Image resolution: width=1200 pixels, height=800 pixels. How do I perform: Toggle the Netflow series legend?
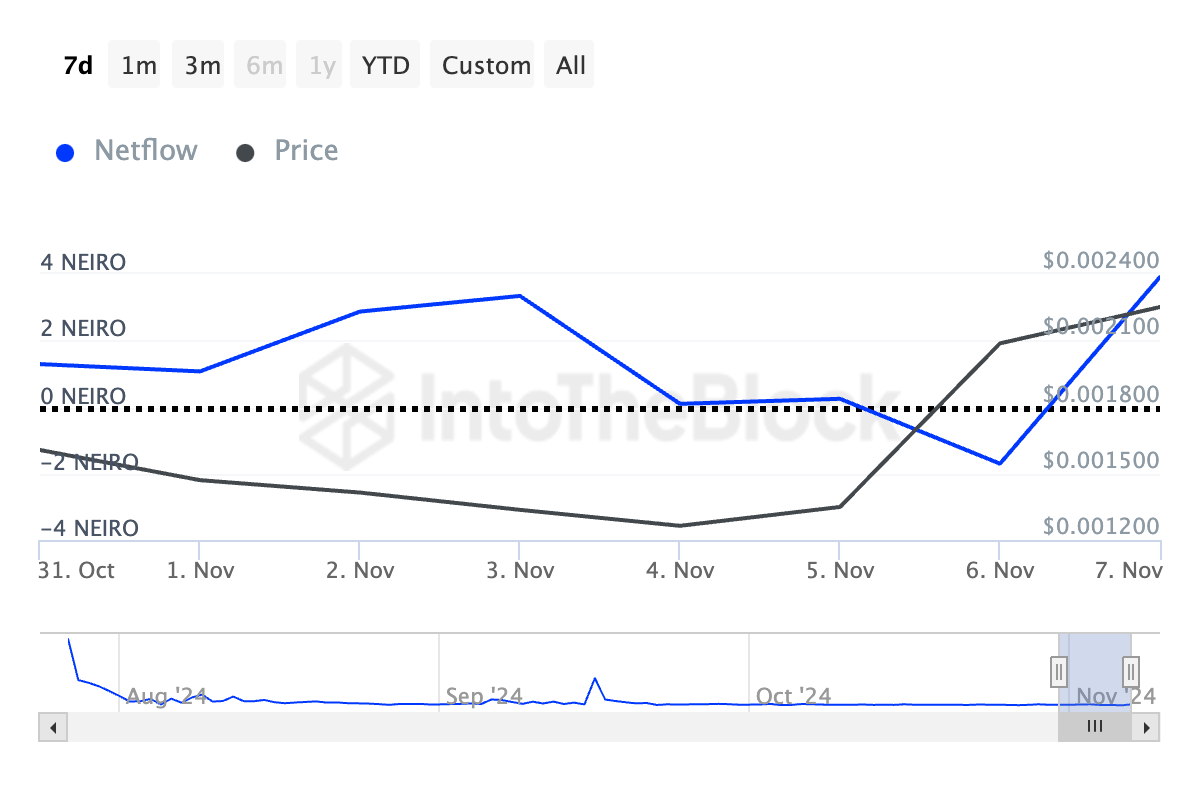tap(145, 151)
